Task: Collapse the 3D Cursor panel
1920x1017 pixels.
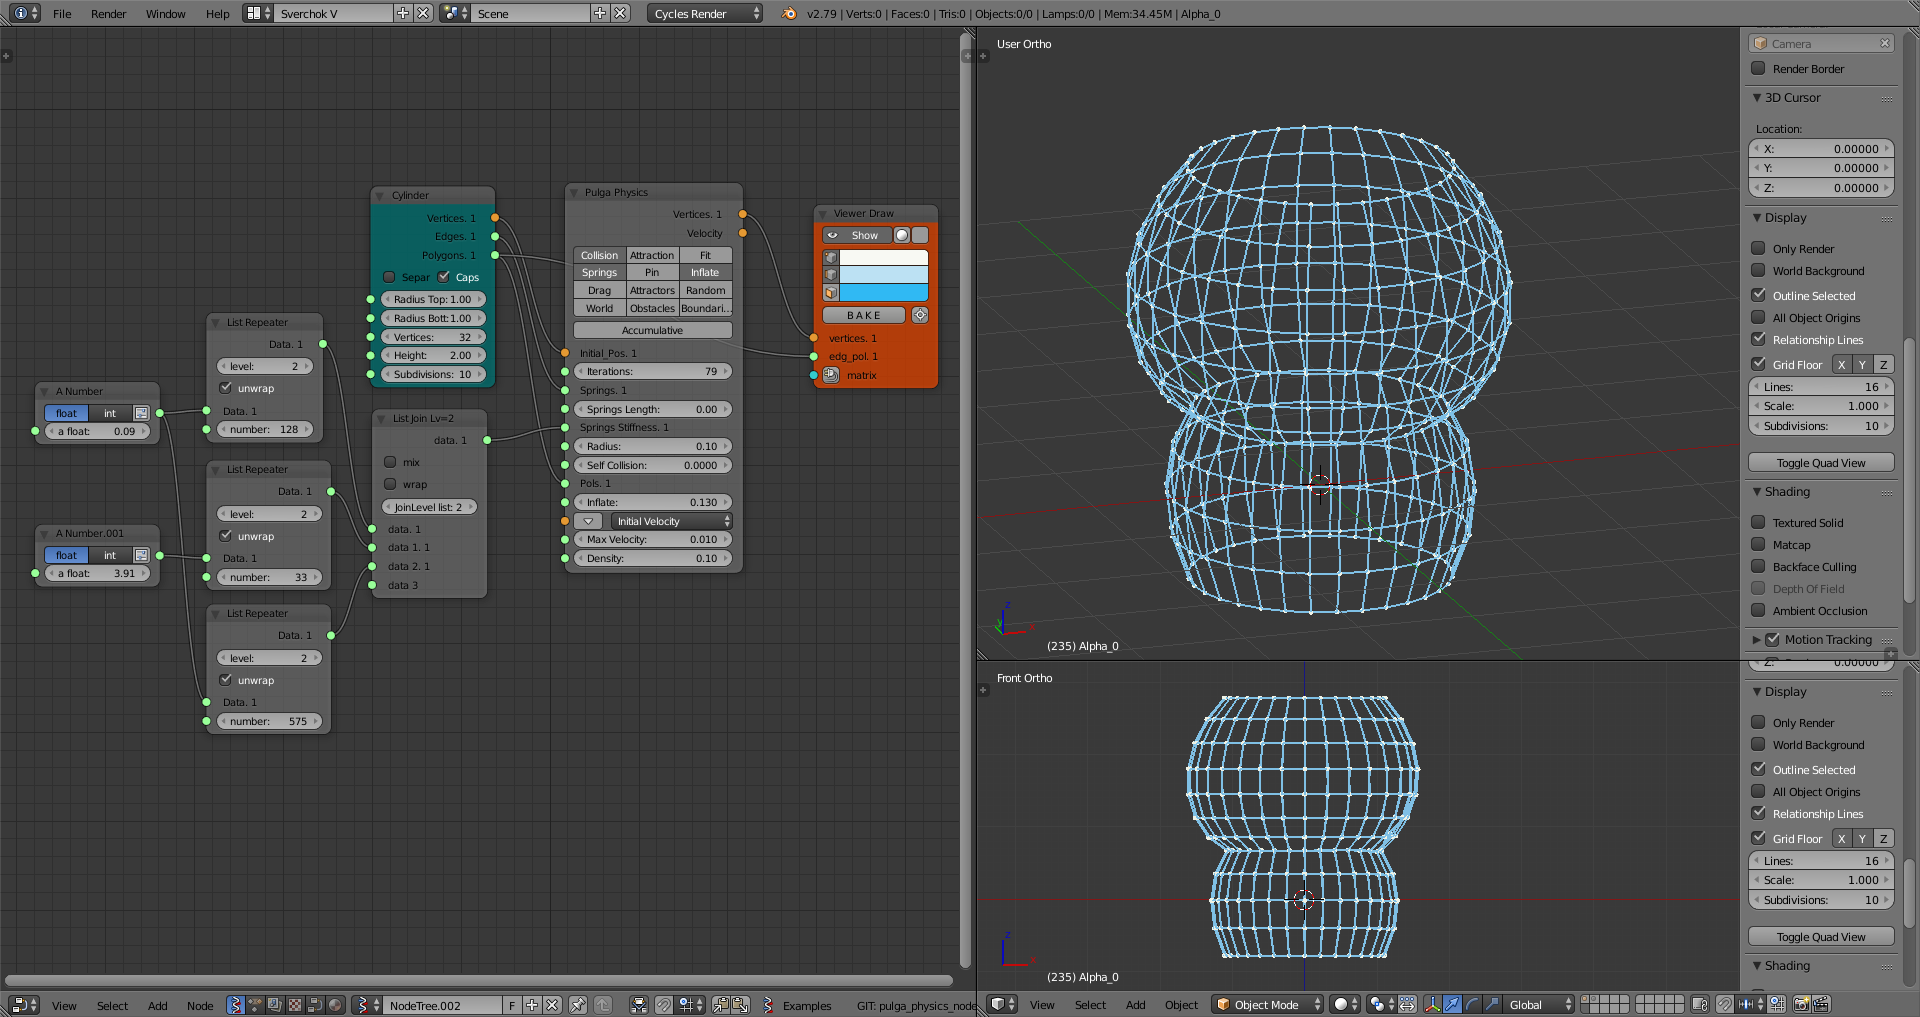Action: (x=1757, y=98)
